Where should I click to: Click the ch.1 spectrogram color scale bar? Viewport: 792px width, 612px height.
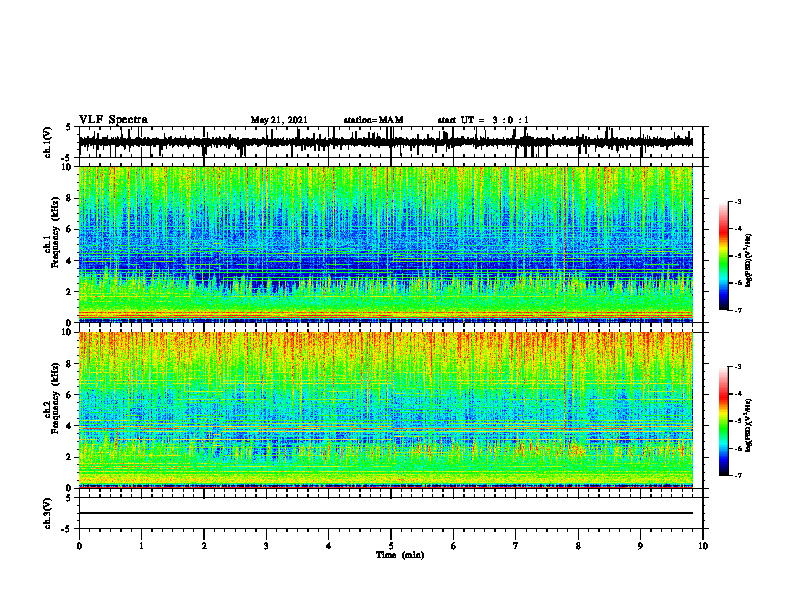[723, 256]
